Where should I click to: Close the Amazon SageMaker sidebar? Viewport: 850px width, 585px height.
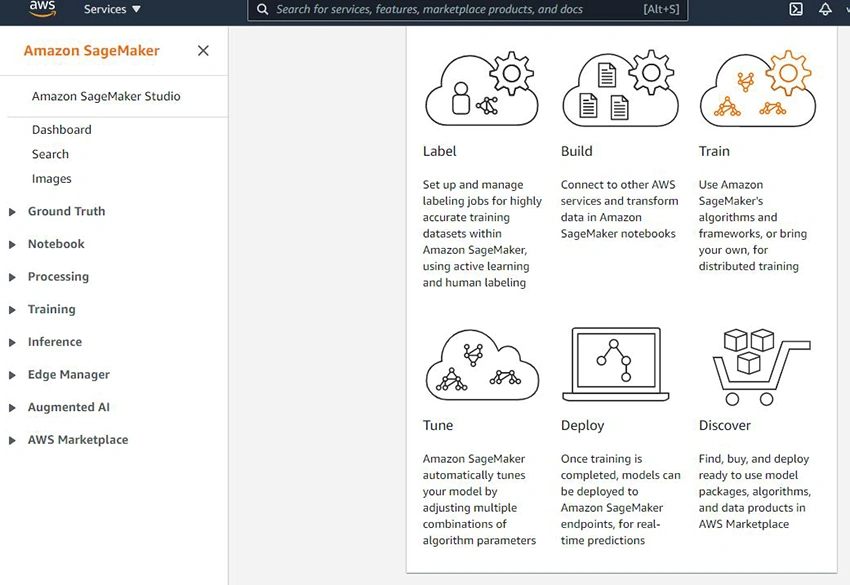(x=203, y=50)
